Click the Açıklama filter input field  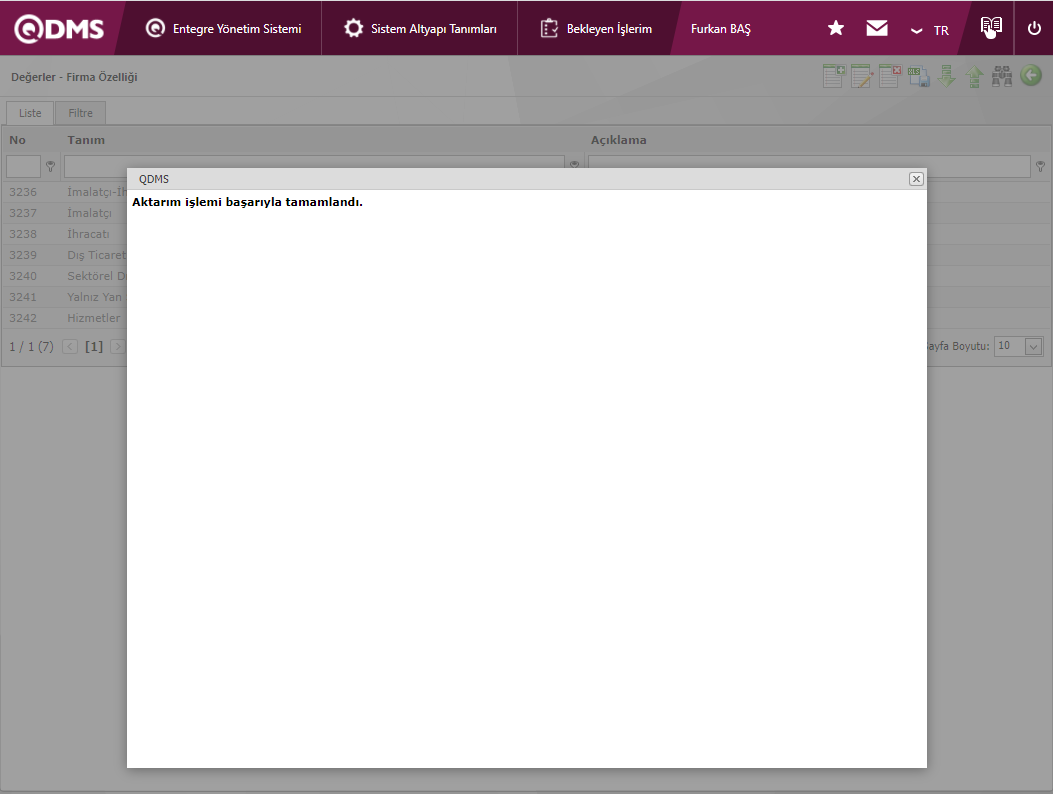tap(809, 166)
